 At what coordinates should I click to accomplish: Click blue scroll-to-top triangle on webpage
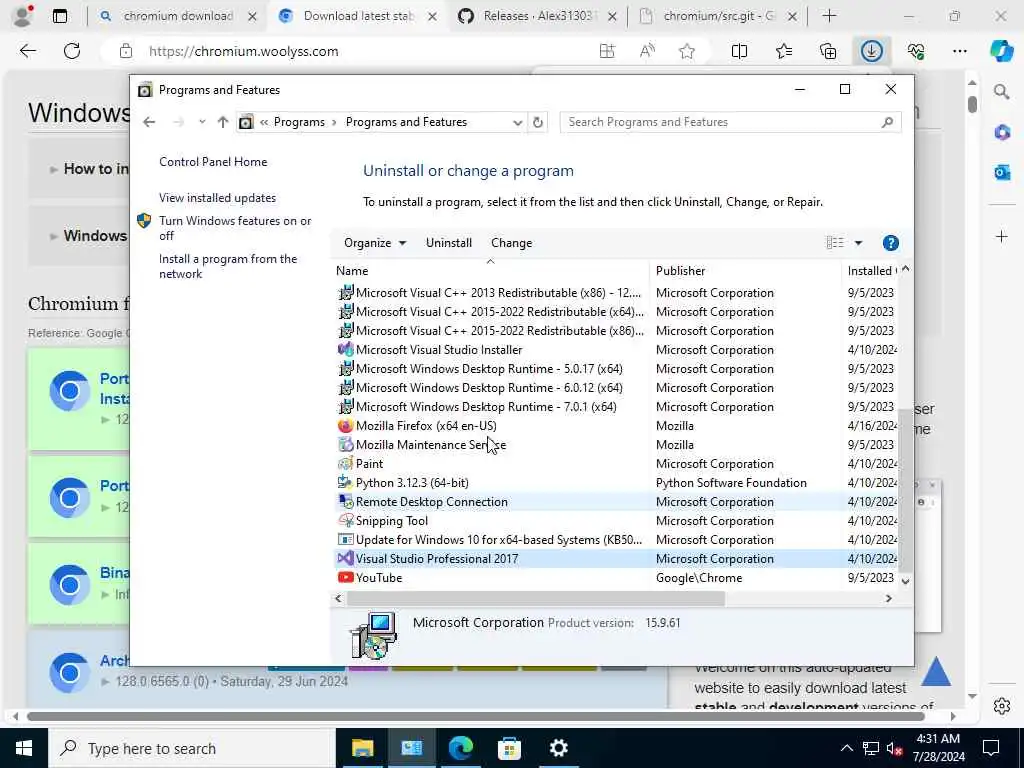(x=935, y=671)
